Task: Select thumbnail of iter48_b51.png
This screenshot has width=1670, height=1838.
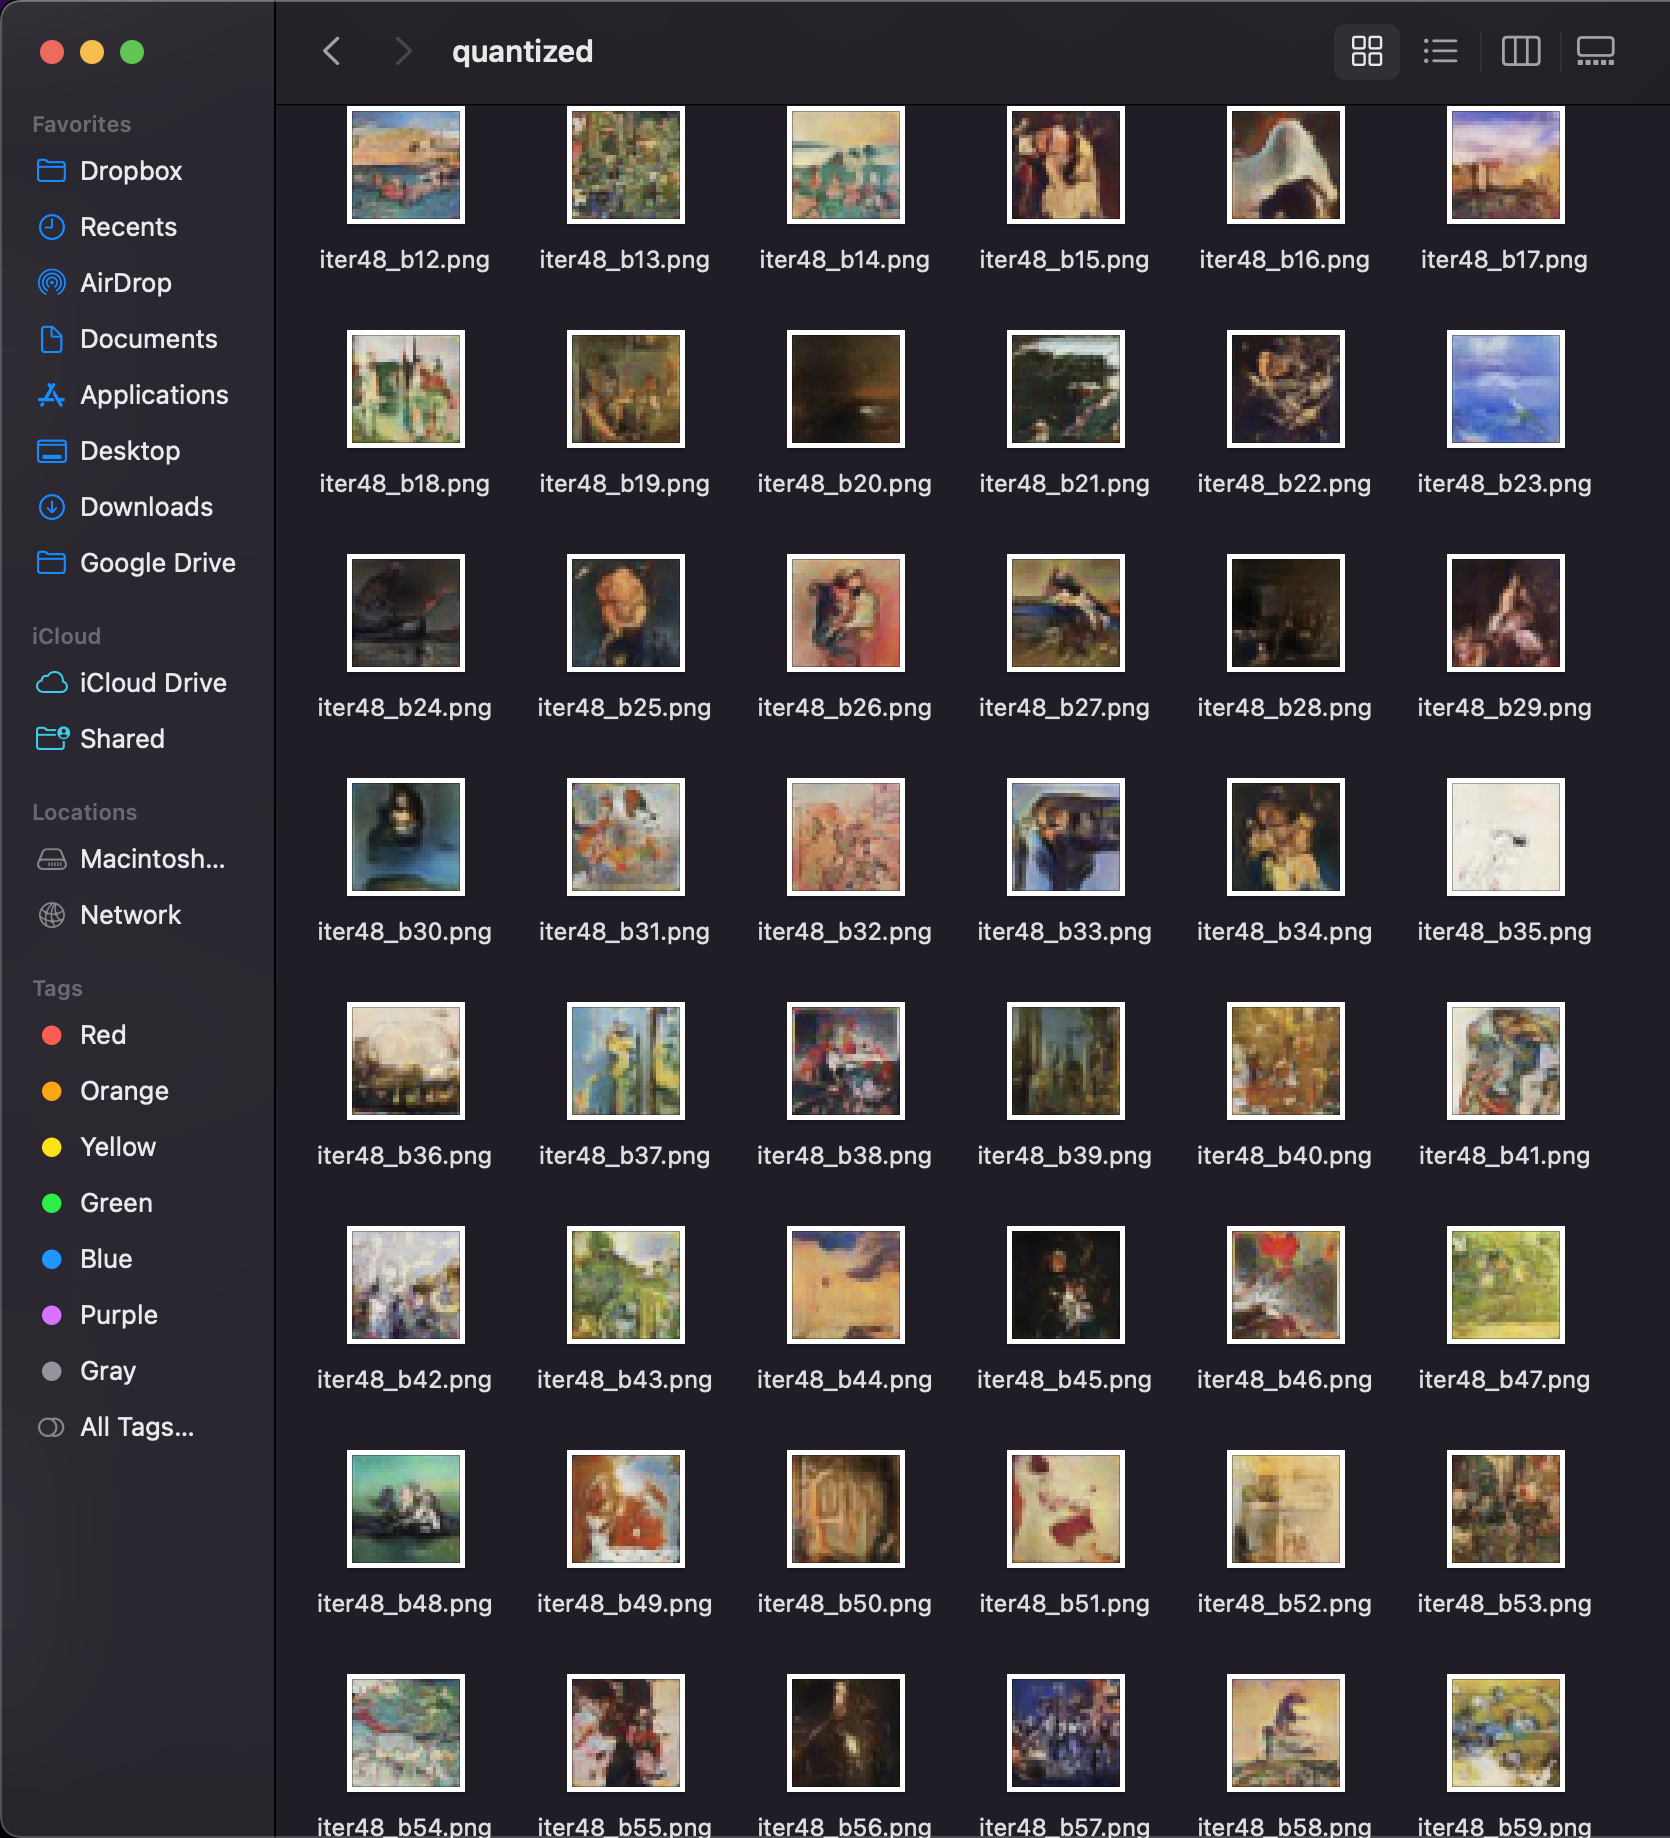Action: (1066, 1509)
